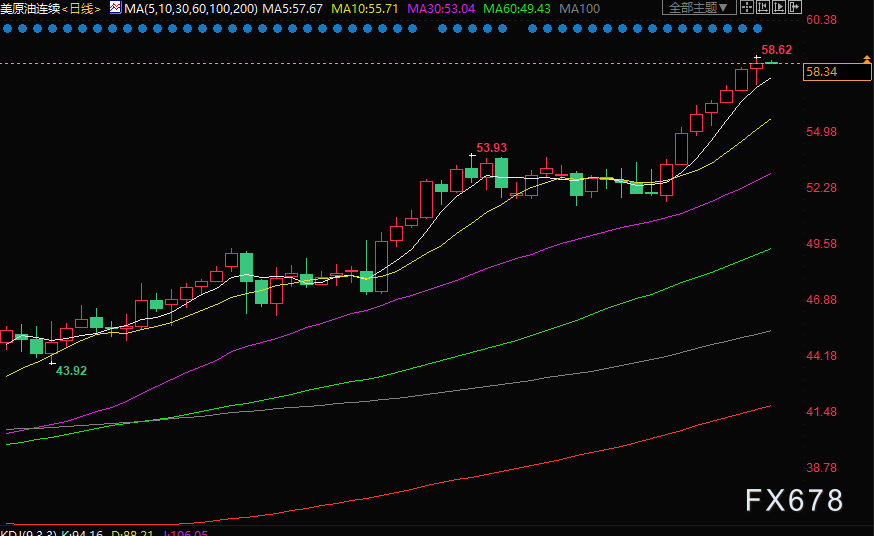Select the MA30:53.04 magenta label
The width and height of the screenshot is (874, 536).
[441, 9]
